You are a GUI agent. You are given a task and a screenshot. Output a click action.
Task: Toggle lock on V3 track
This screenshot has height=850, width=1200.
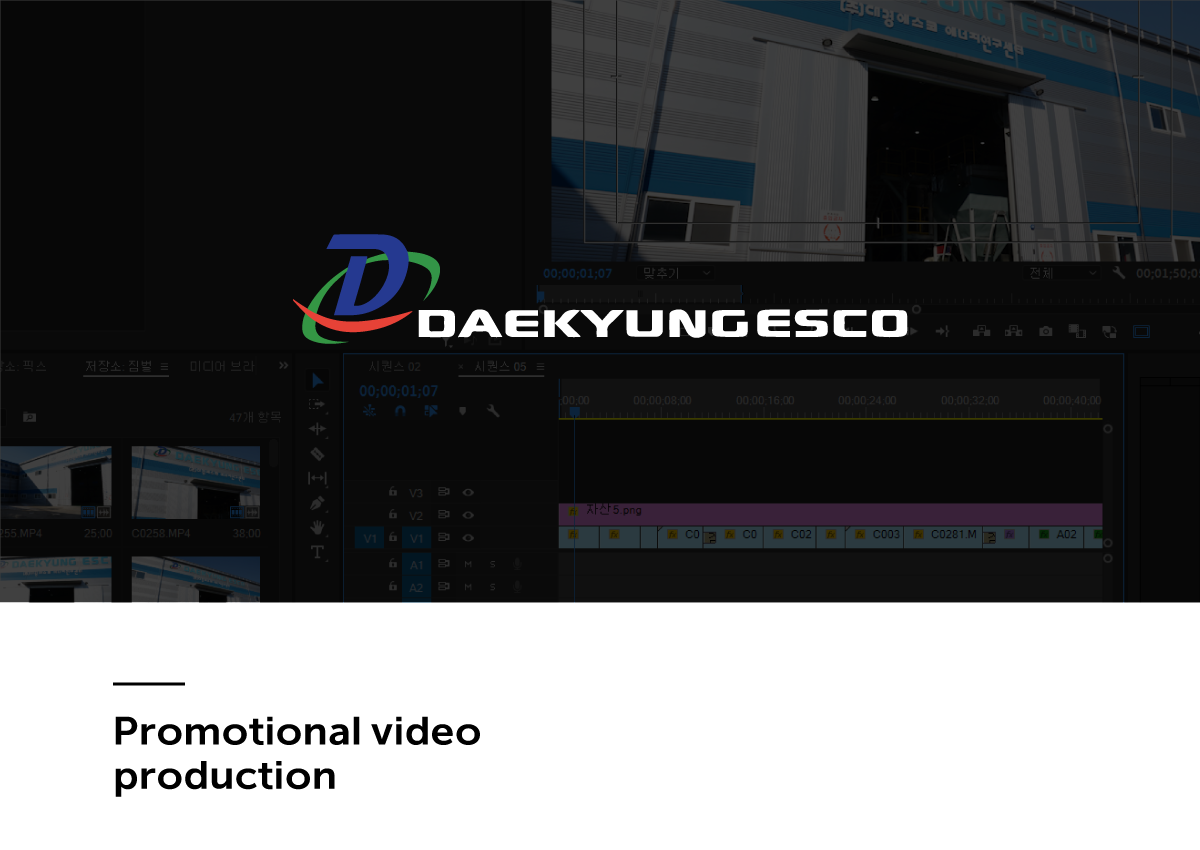pyautogui.click(x=393, y=492)
